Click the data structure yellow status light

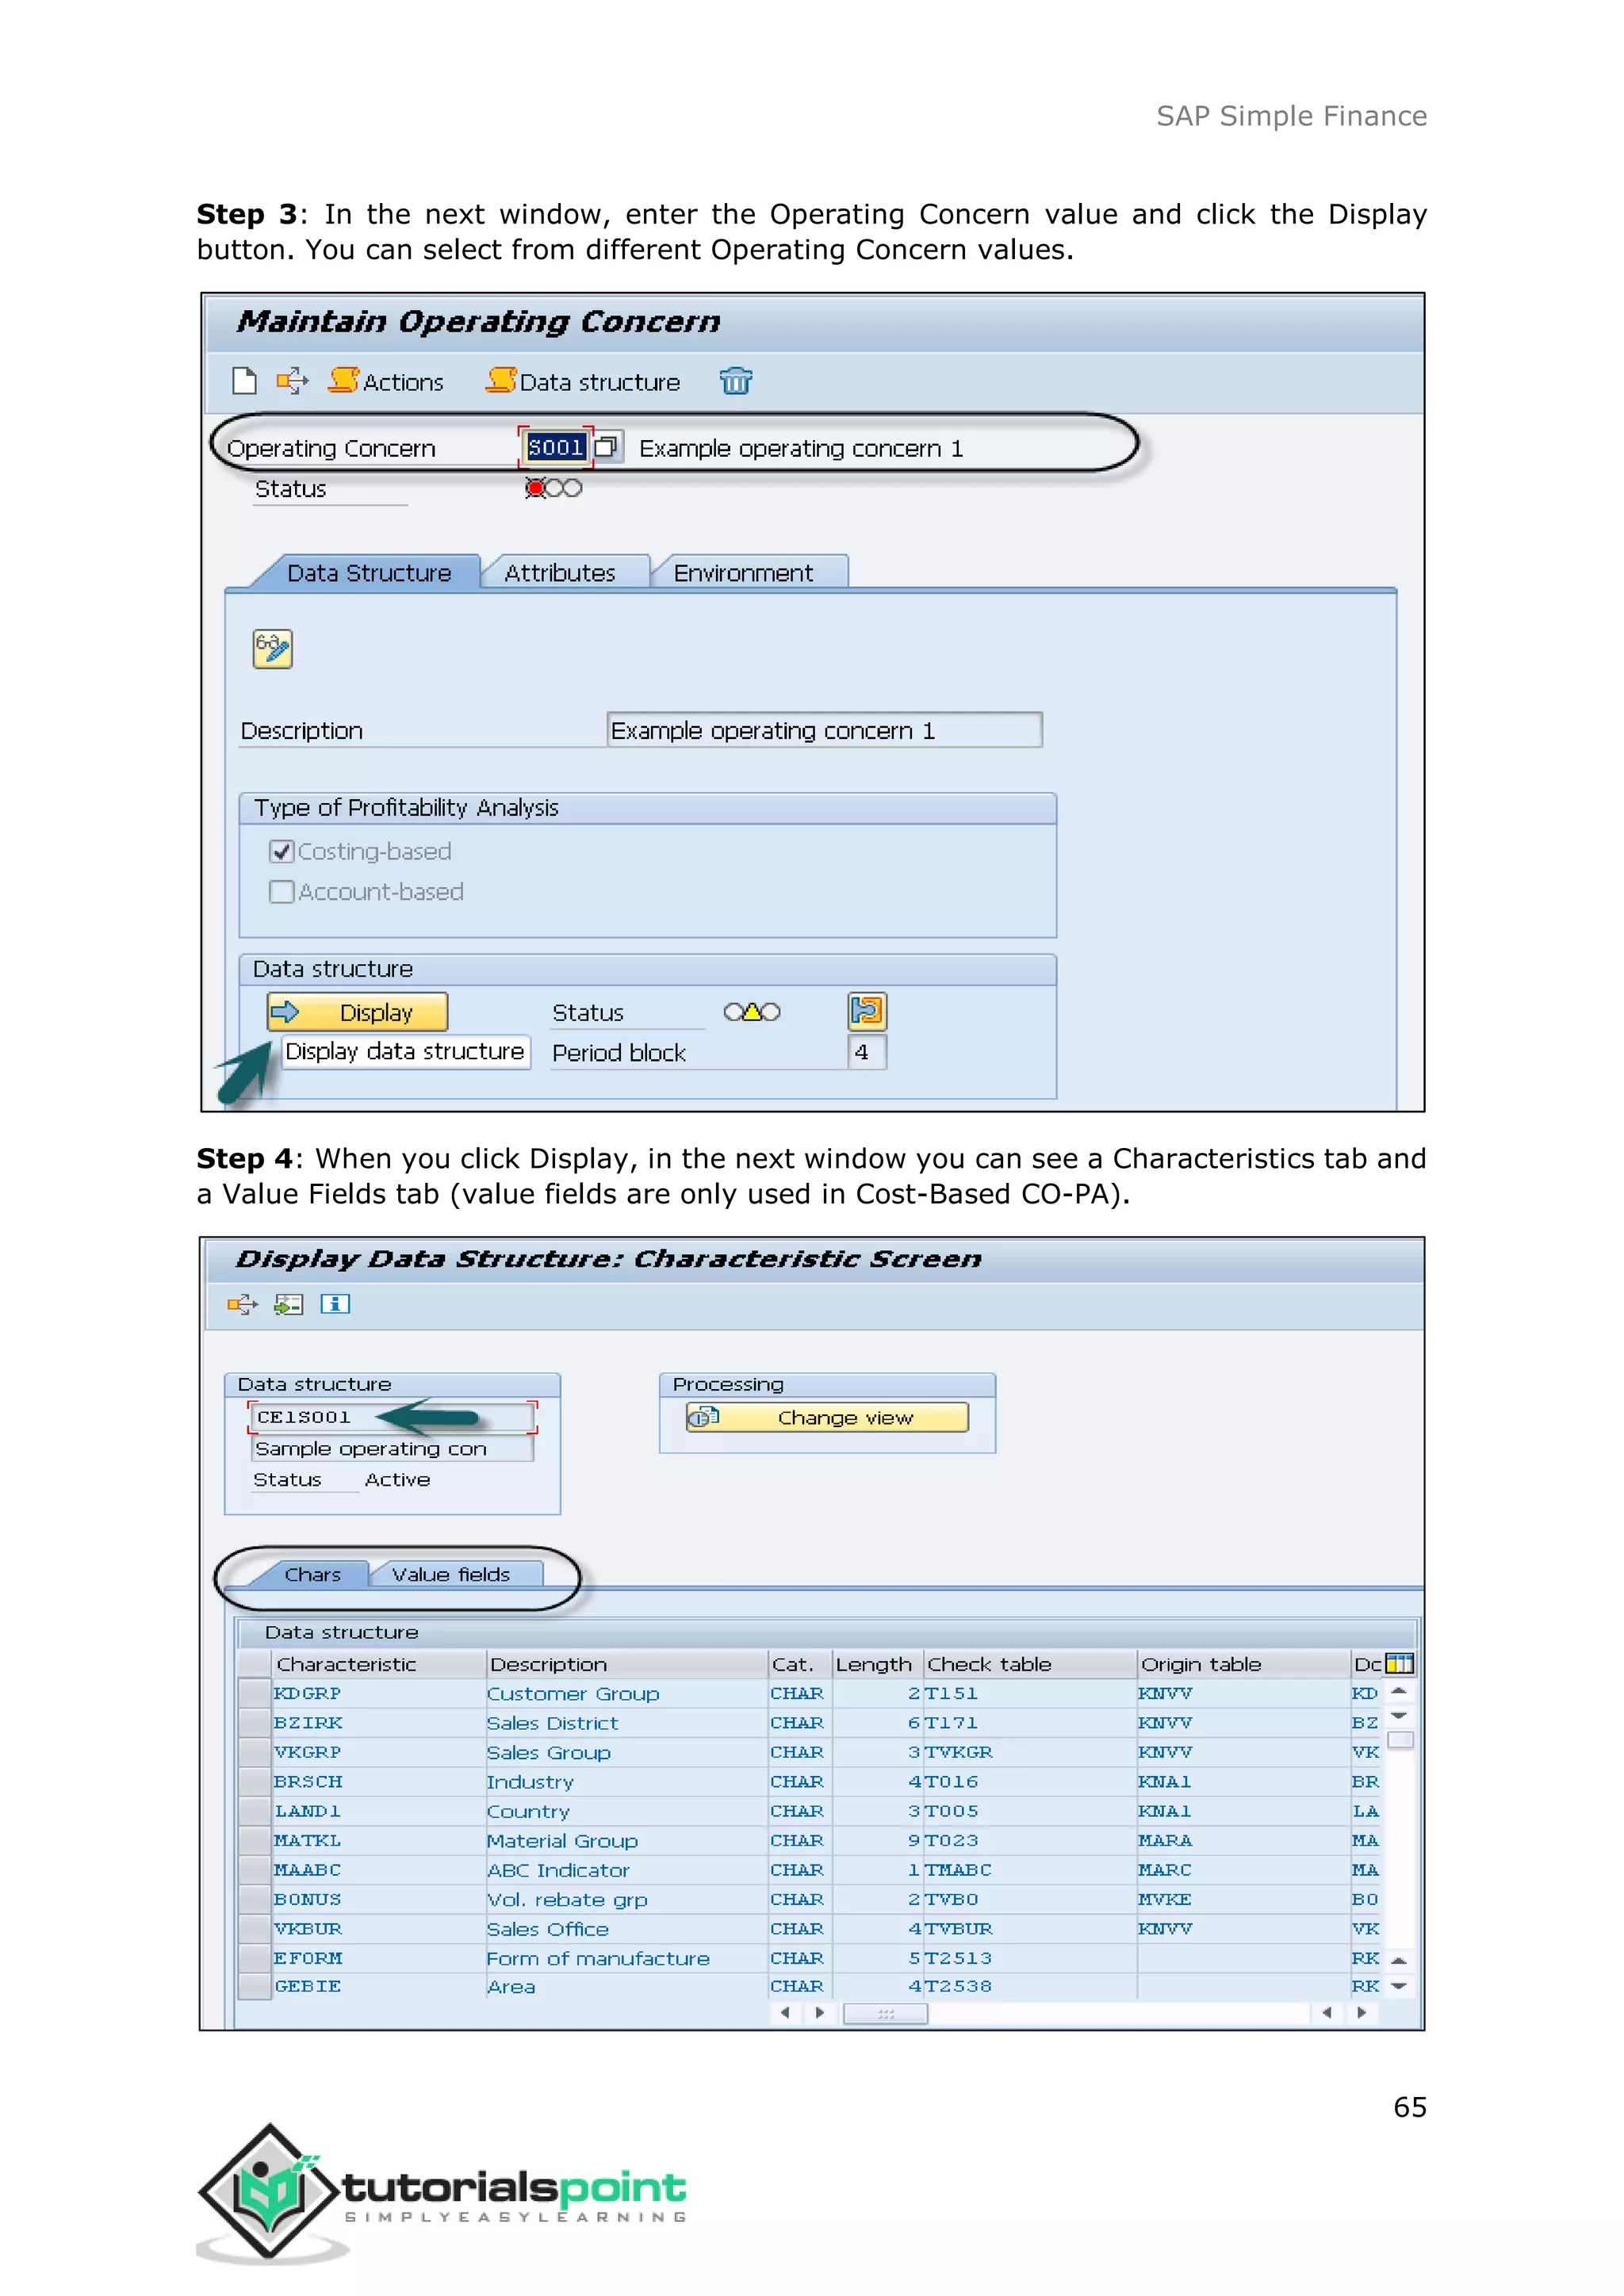click(x=752, y=1012)
